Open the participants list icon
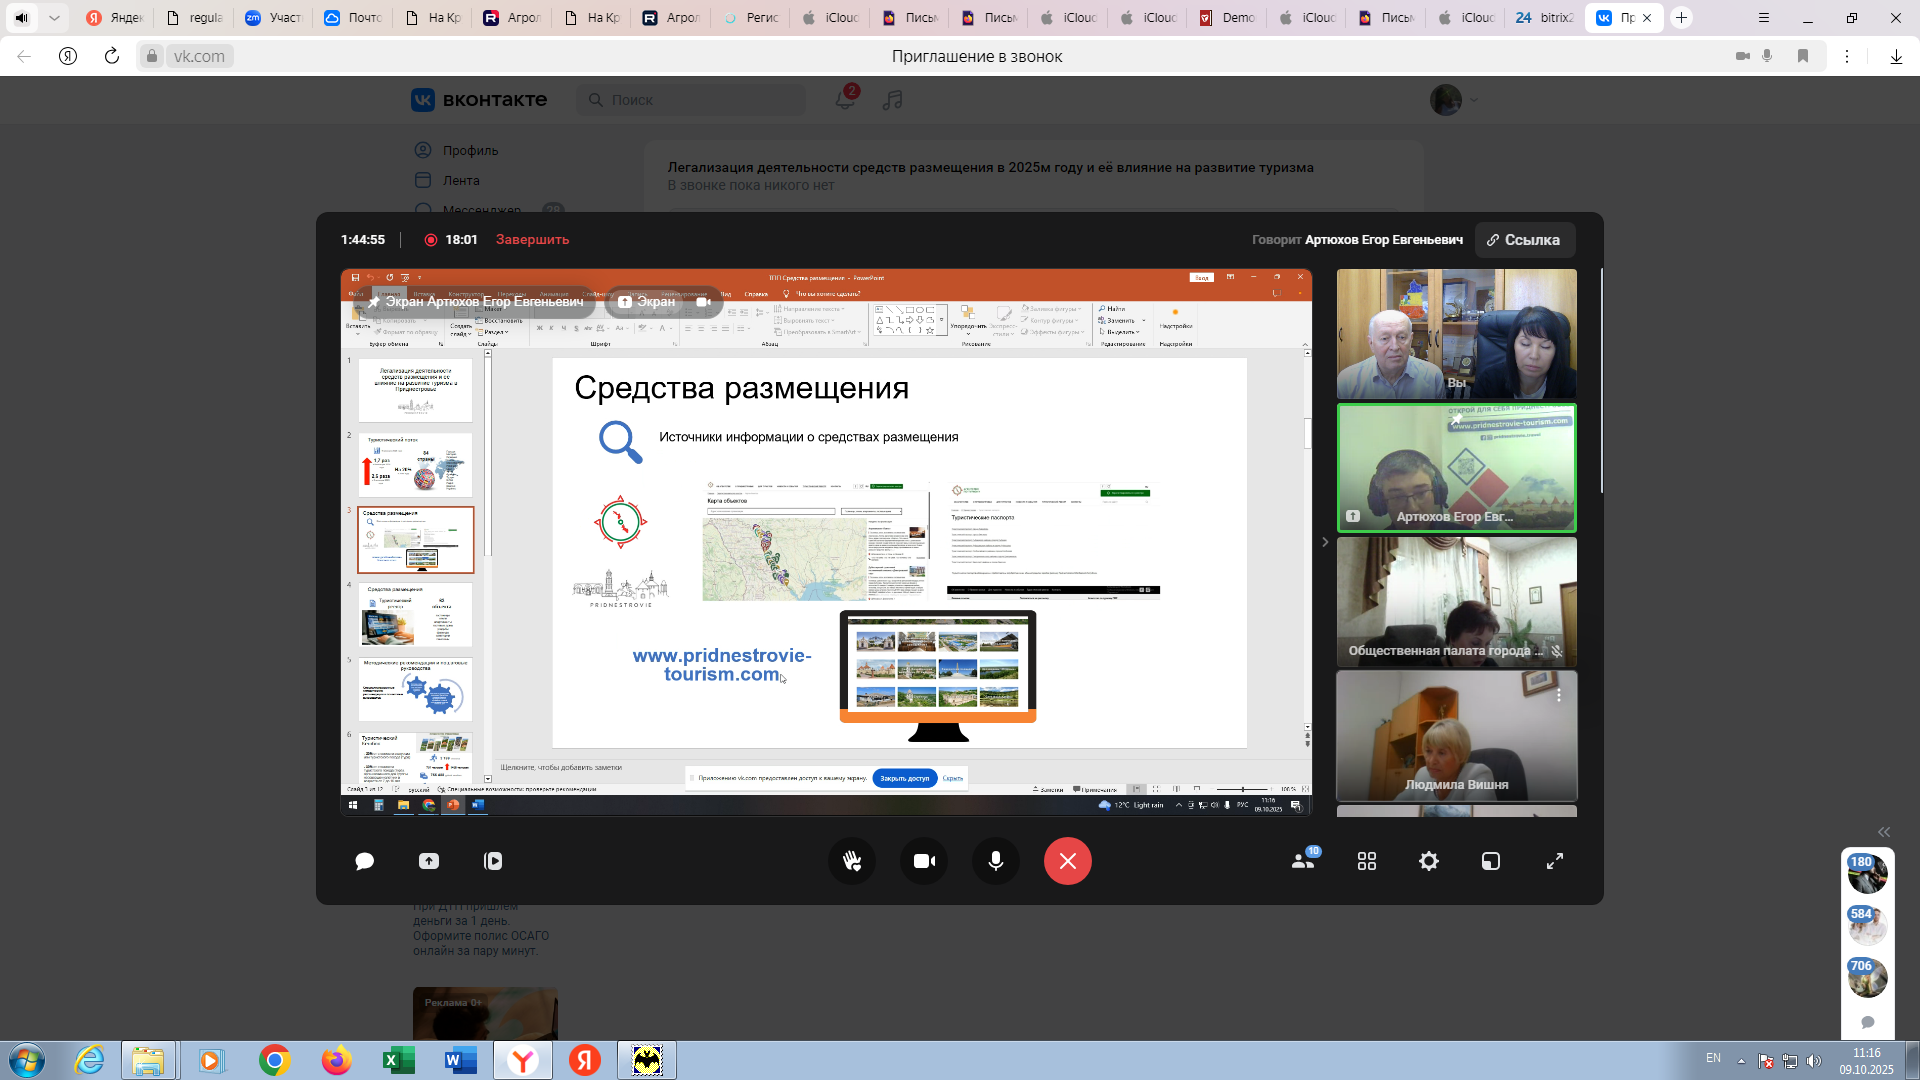Screen dimensions: 1920x1080 point(1303,861)
